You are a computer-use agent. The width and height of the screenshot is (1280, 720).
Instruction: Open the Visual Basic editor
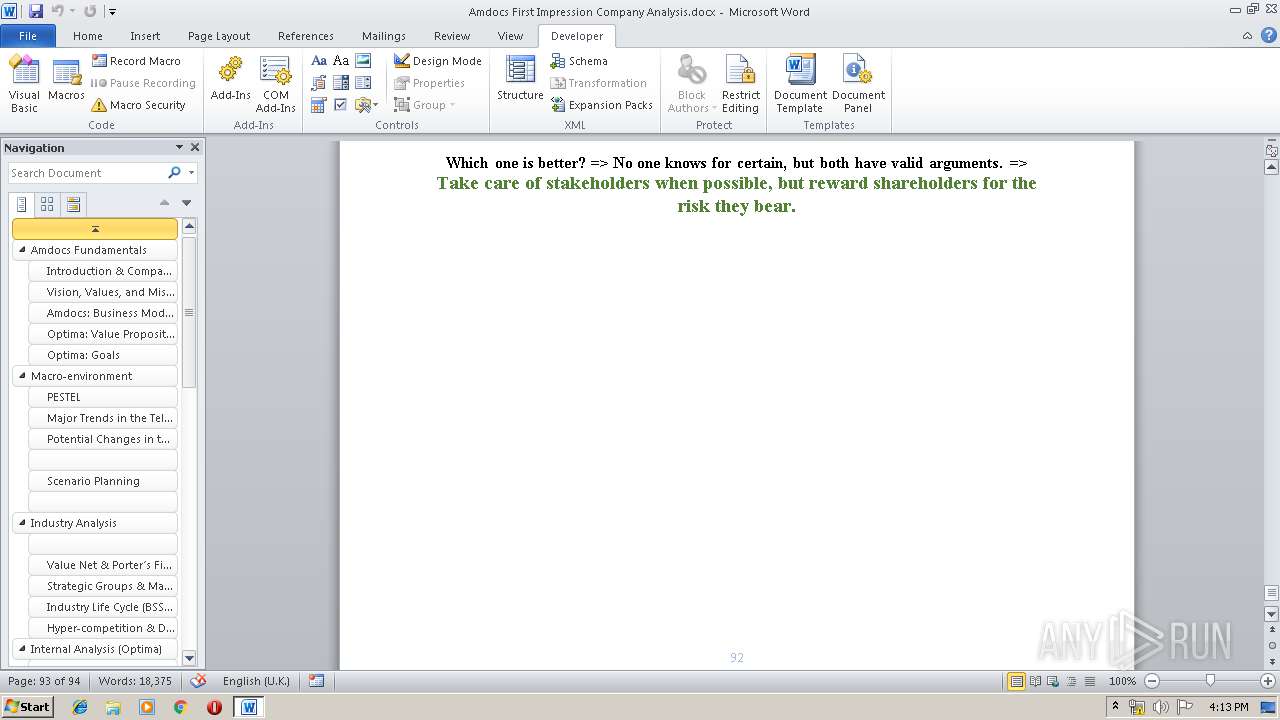coord(24,84)
